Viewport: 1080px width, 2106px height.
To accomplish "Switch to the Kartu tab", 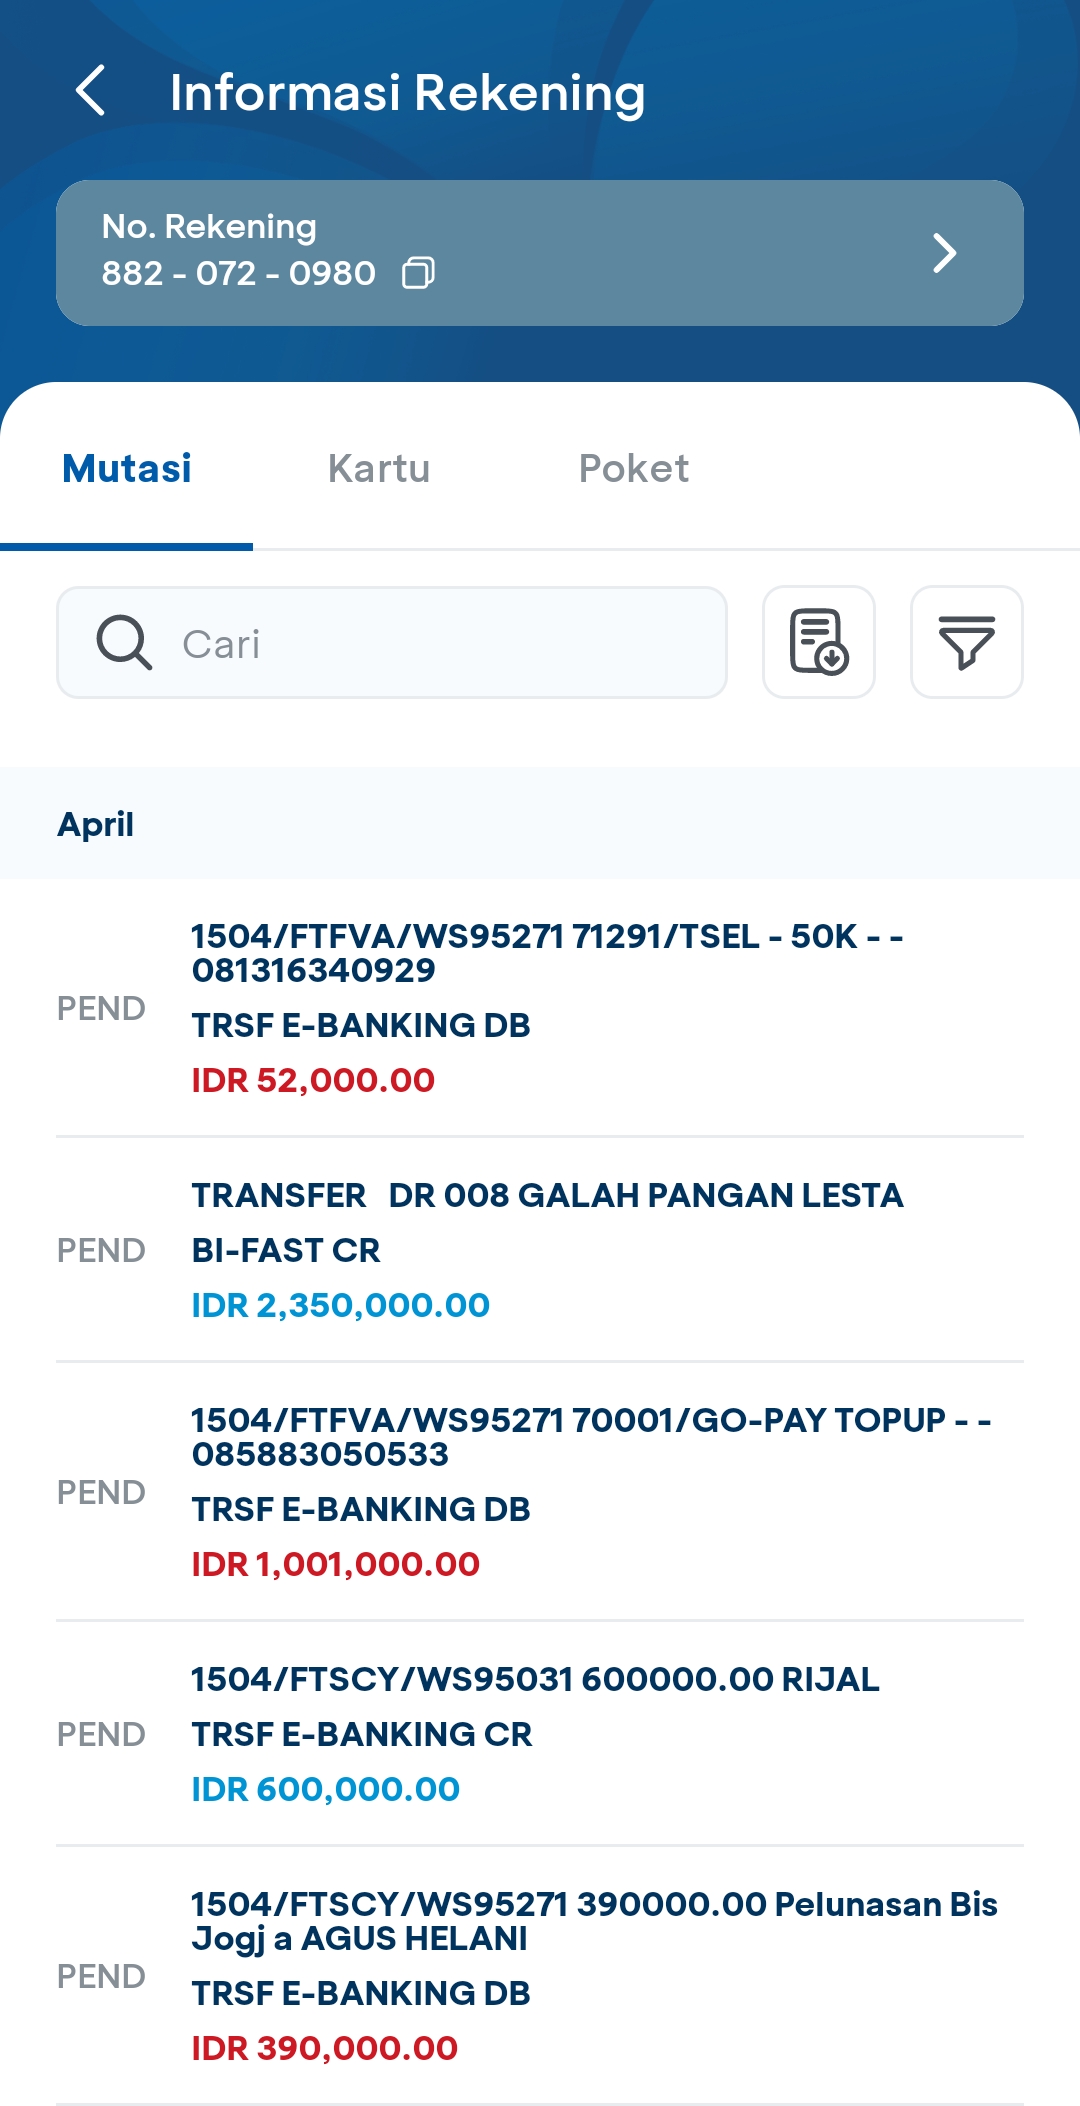I will [x=379, y=468].
